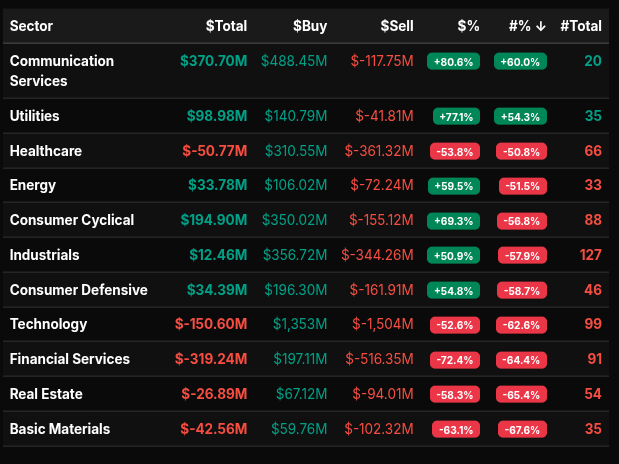Select the Utilities sector name

tap(35, 116)
